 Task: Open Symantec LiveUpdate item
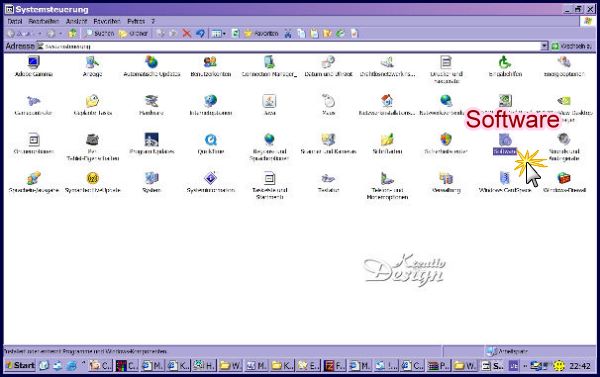click(92, 183)
